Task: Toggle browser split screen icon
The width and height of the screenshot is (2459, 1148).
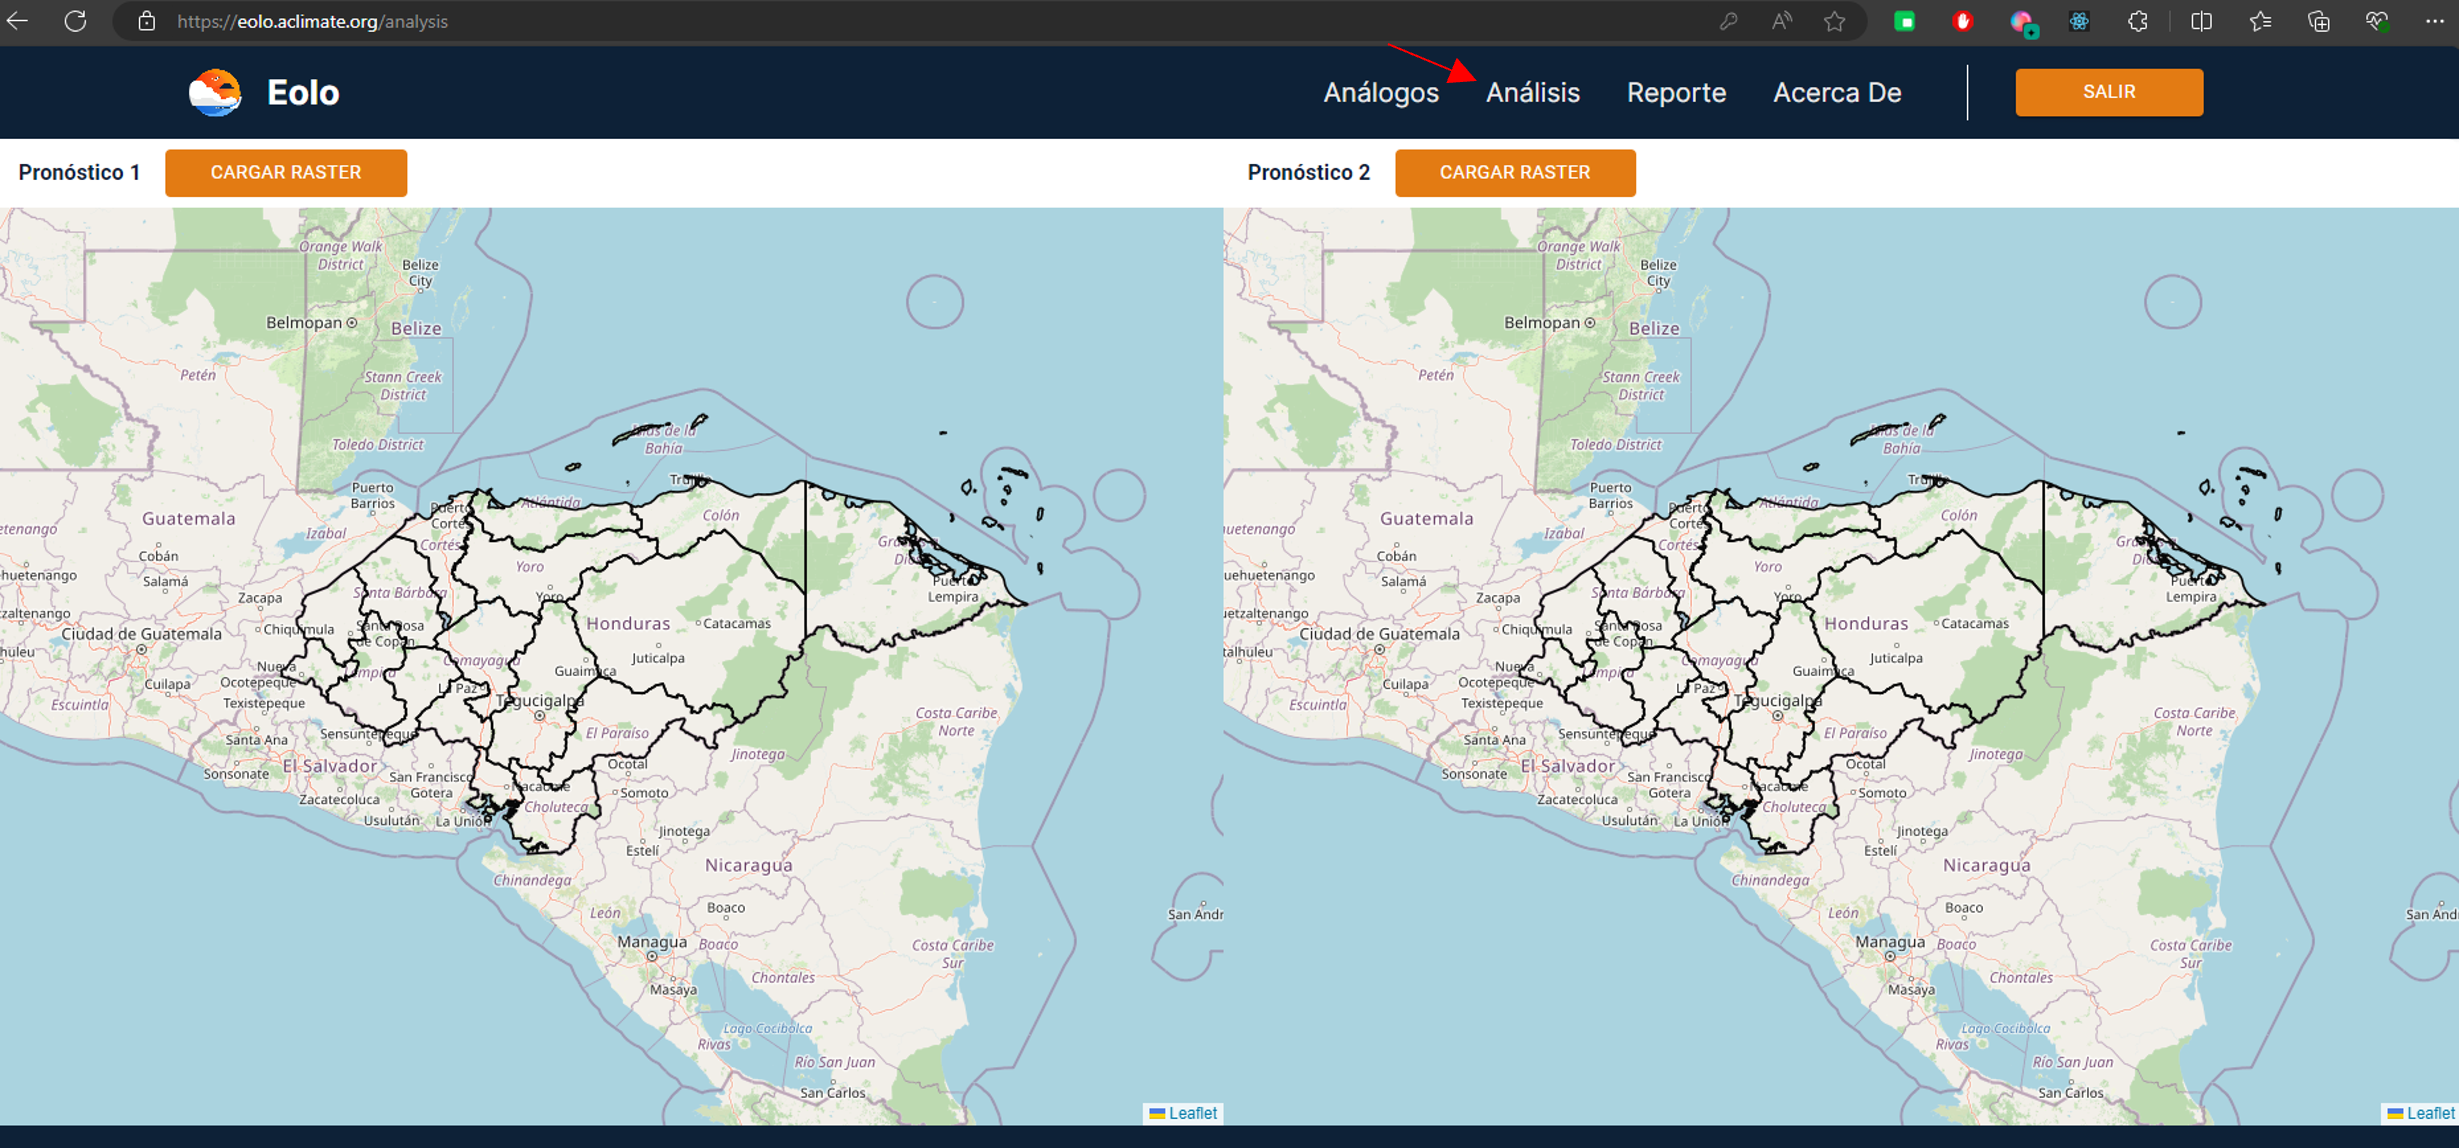Action: click(x=2201, y=21)
